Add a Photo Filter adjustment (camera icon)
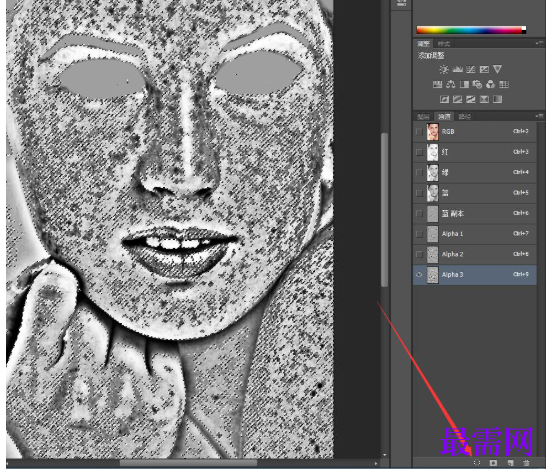This screenshot has width=552, height=473. coord(477,84)
